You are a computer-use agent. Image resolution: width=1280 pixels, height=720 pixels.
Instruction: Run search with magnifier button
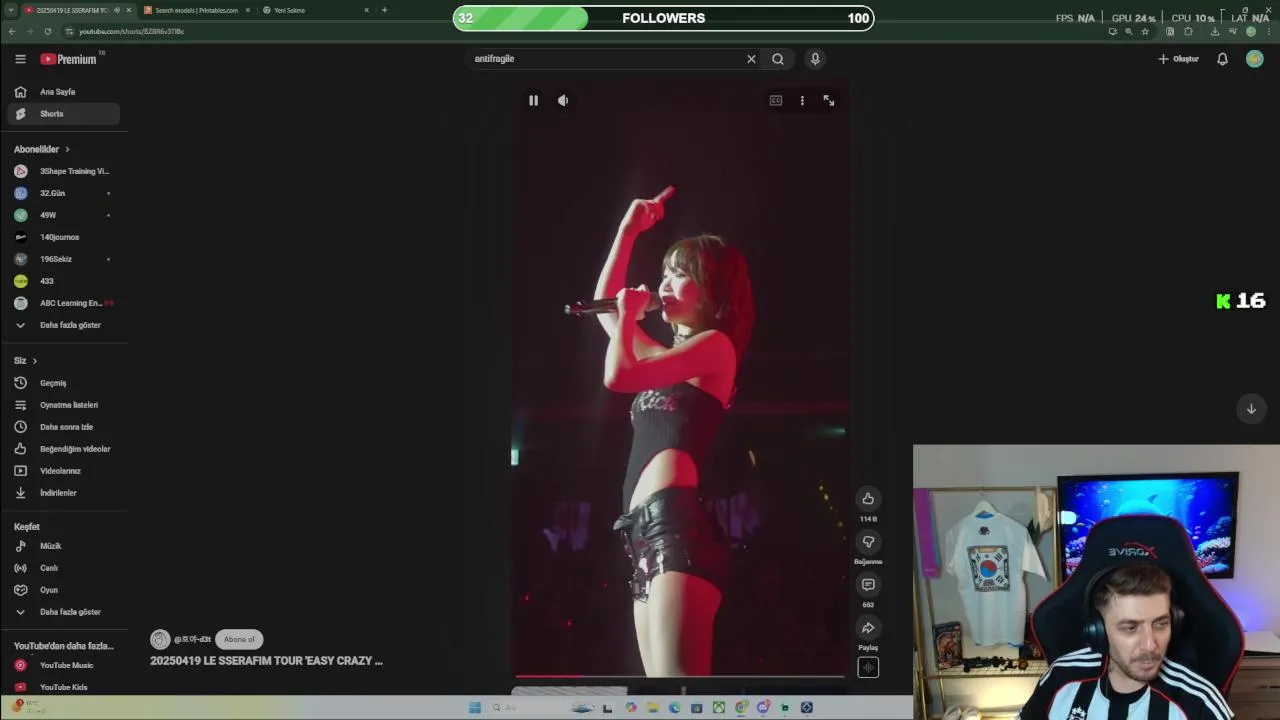(x=778, y=59)
